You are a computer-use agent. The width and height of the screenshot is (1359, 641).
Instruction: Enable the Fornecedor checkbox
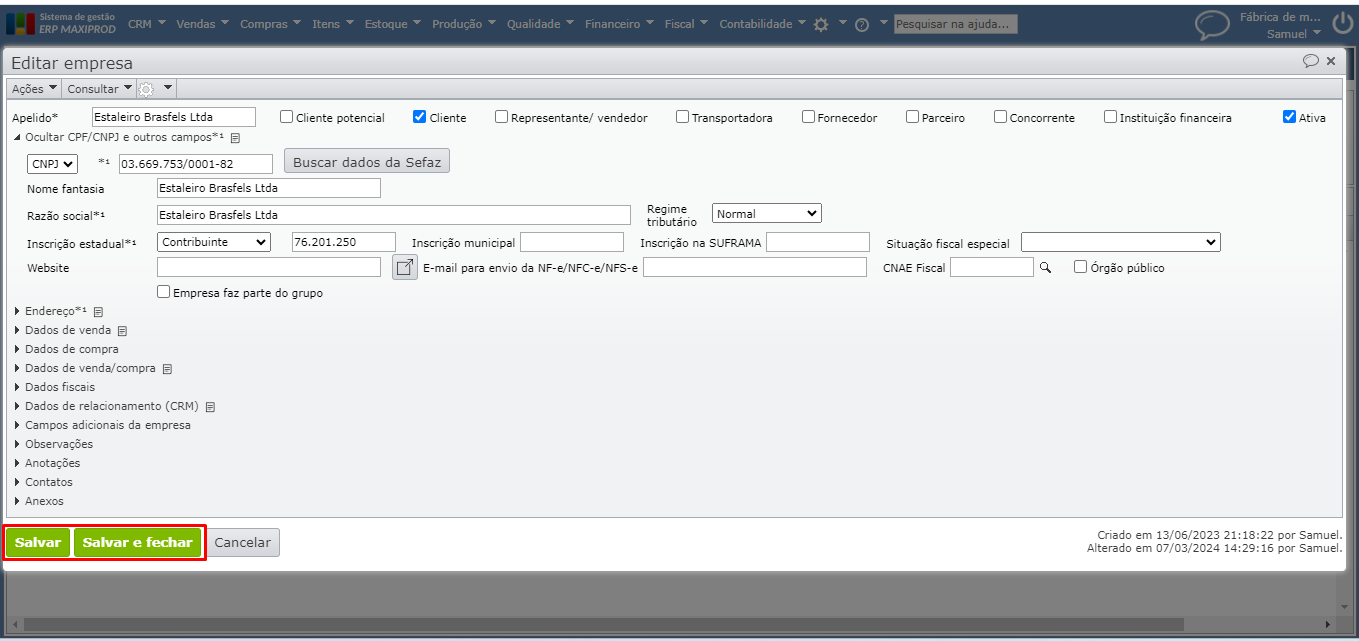coord(809,117)
